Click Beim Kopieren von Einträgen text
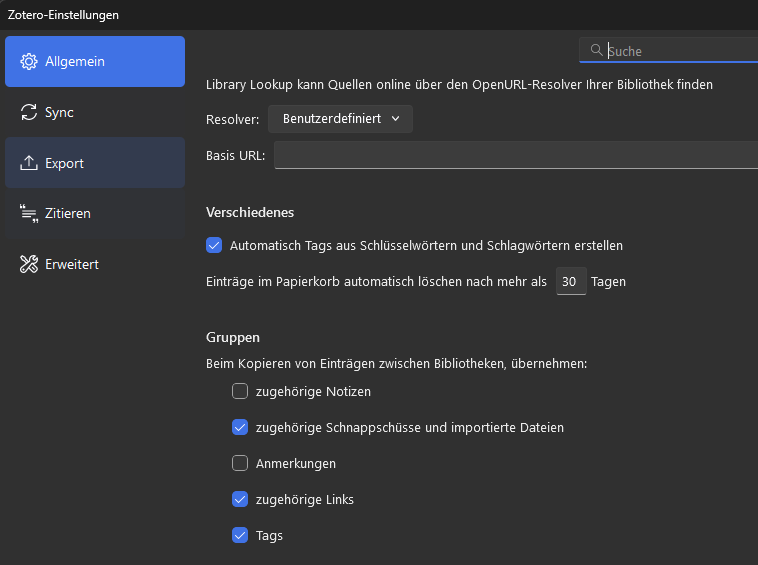 pos(396,363)
